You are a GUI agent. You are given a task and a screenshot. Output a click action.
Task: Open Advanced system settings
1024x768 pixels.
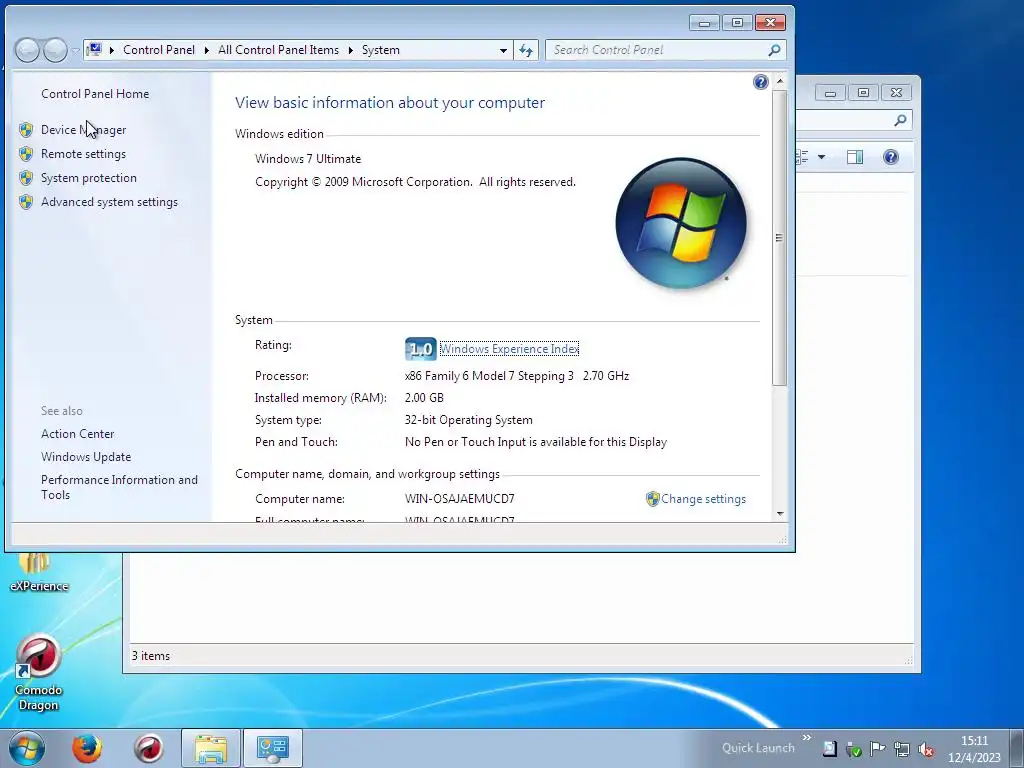click(109, 202)
